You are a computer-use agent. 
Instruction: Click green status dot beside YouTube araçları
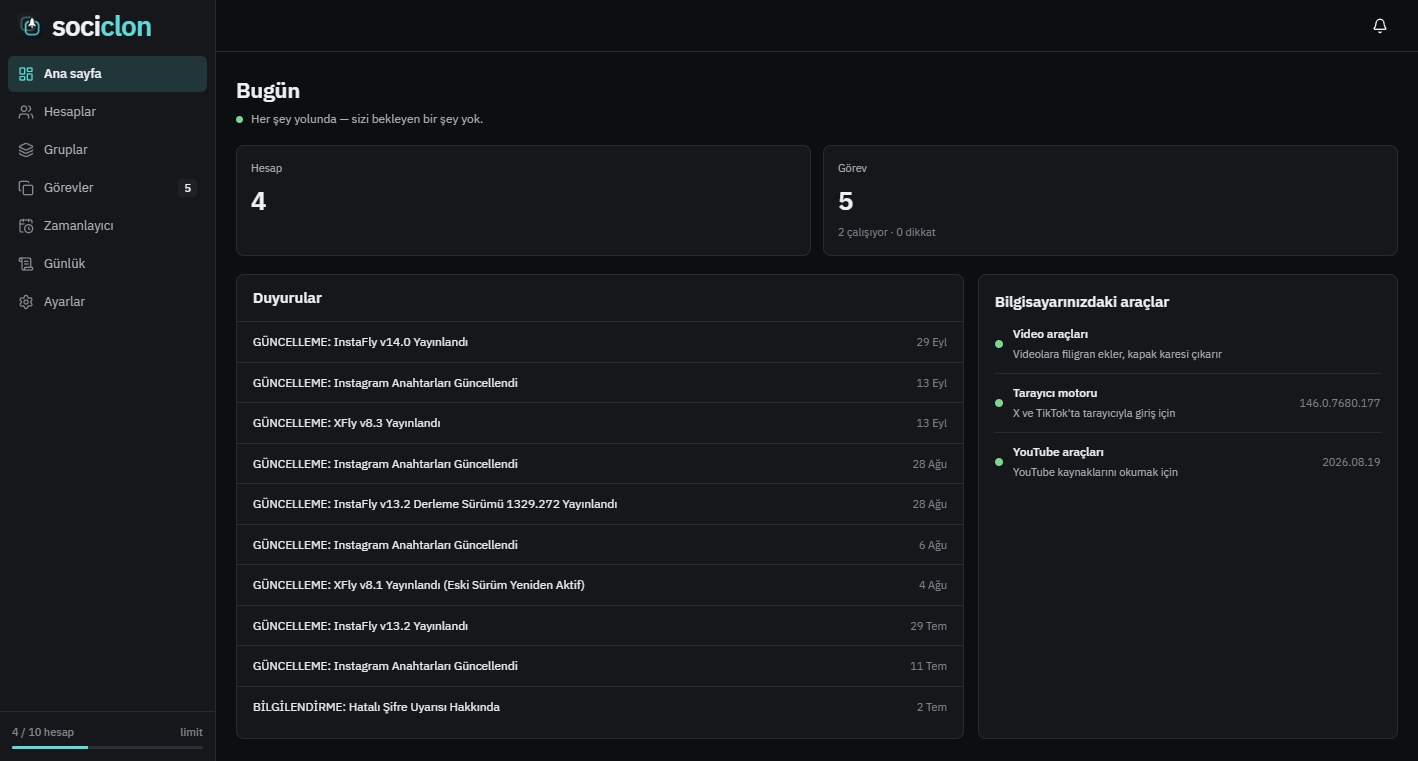click(999, 462)
